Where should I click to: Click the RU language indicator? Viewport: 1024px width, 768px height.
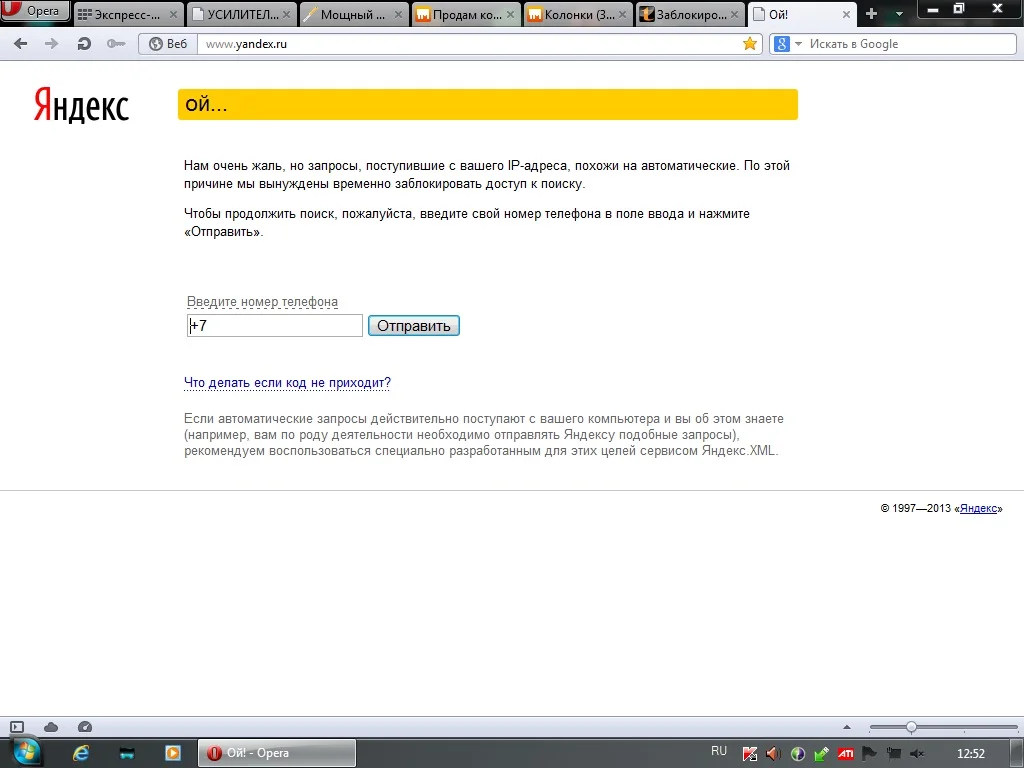click(x=718, y=751)
